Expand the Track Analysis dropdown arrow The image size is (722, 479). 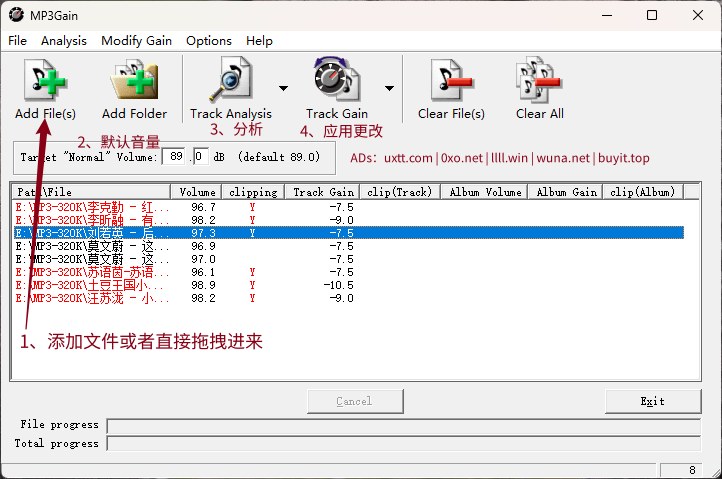click(x=284, y=88)
